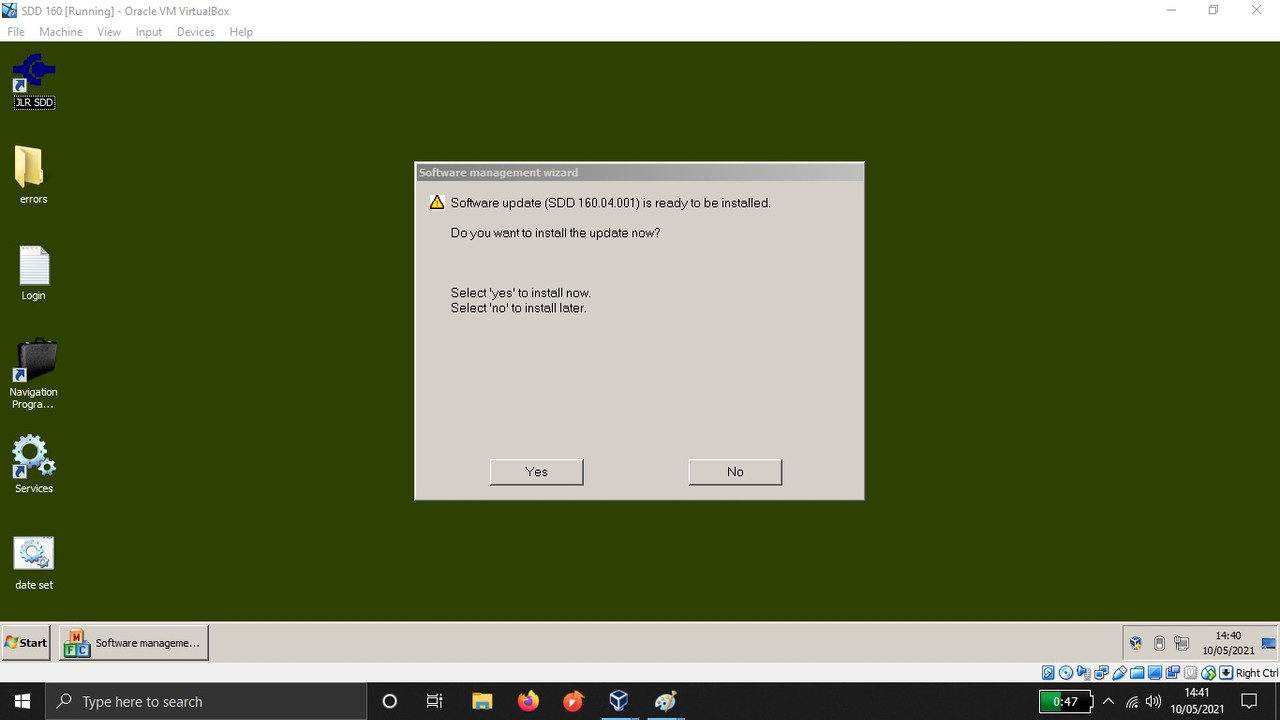Open File Explorer from host taskbar
This screenshot has height=720, width=1280.
[482, 702]
